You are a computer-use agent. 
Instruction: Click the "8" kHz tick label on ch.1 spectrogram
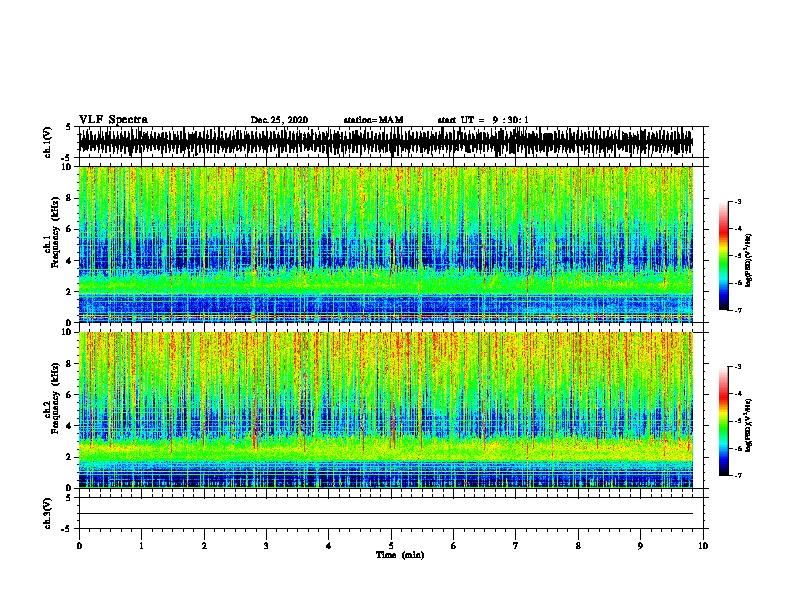[70, 198]
